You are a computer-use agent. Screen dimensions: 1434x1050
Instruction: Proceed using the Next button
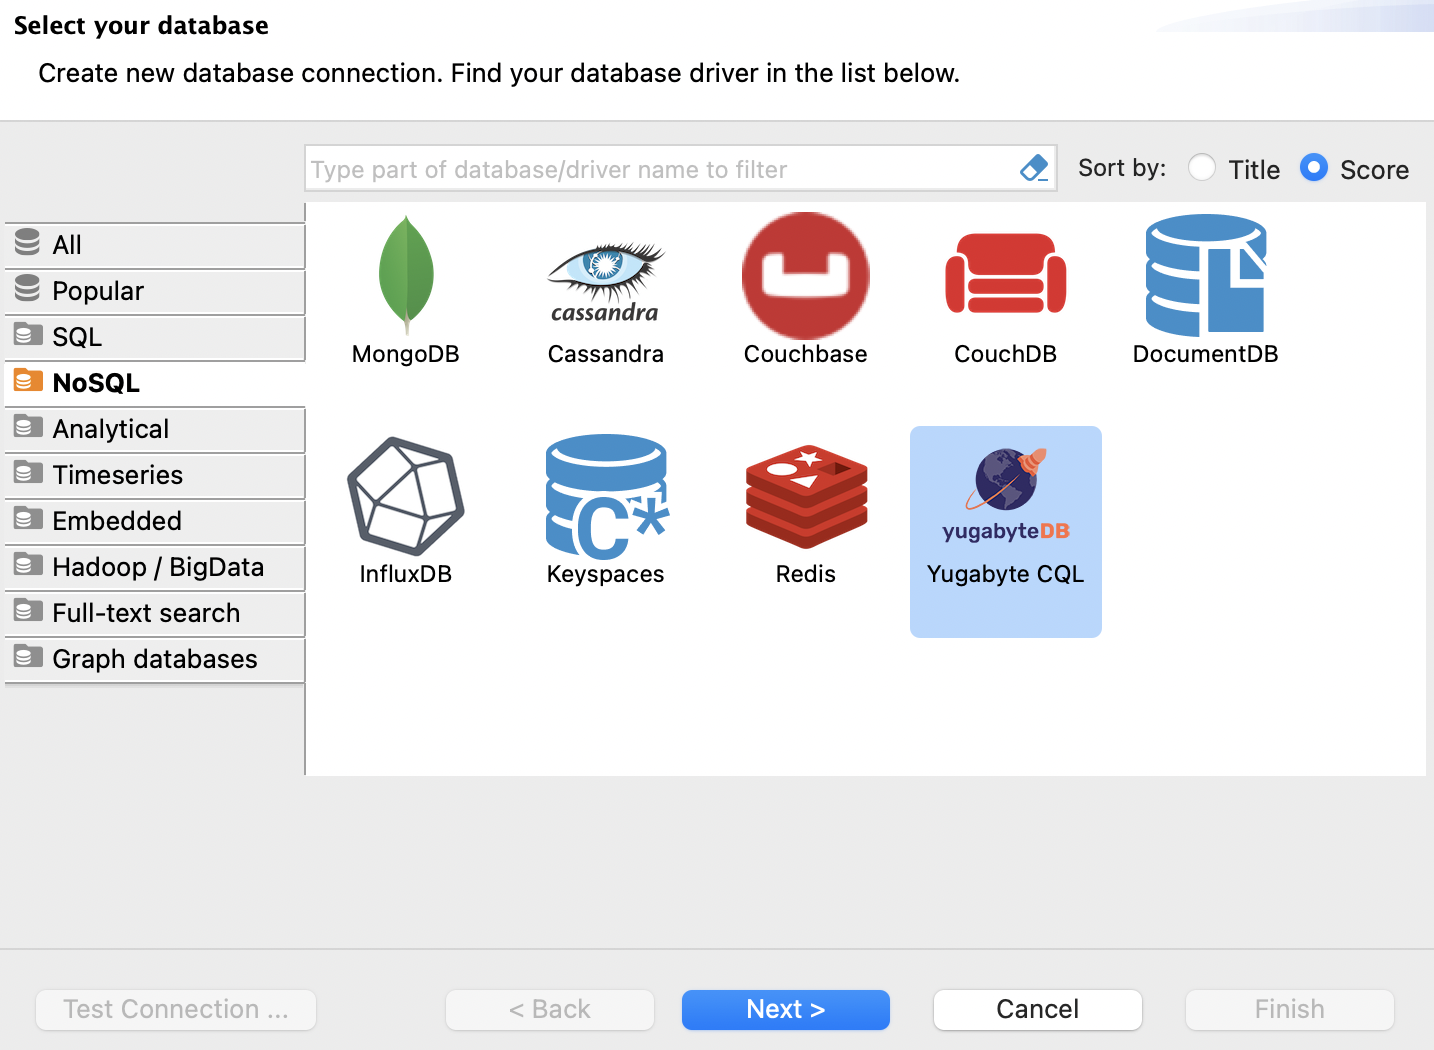[785, 1009]
